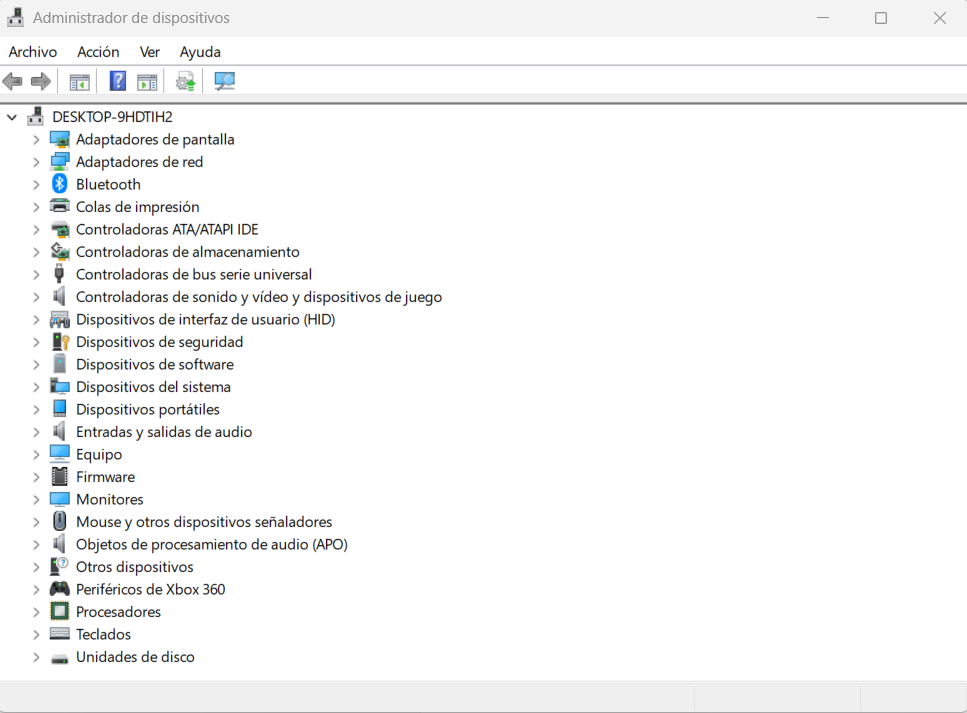Click the show/hide action pane toolbar icon

(x=147, y=81)
